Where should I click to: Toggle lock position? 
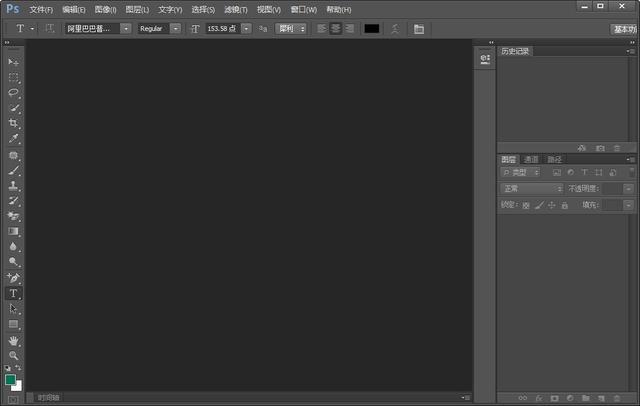coord(552,205)
